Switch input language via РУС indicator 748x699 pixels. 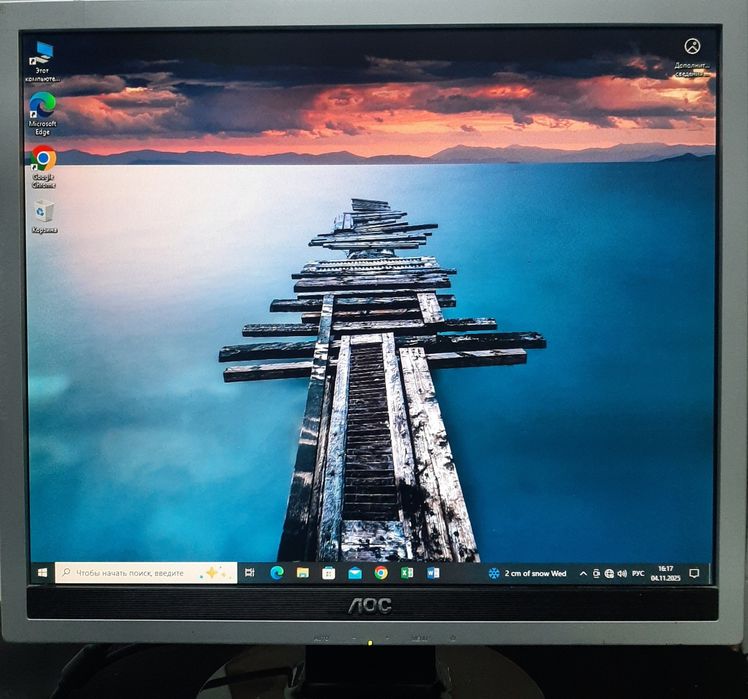[638, 574]
